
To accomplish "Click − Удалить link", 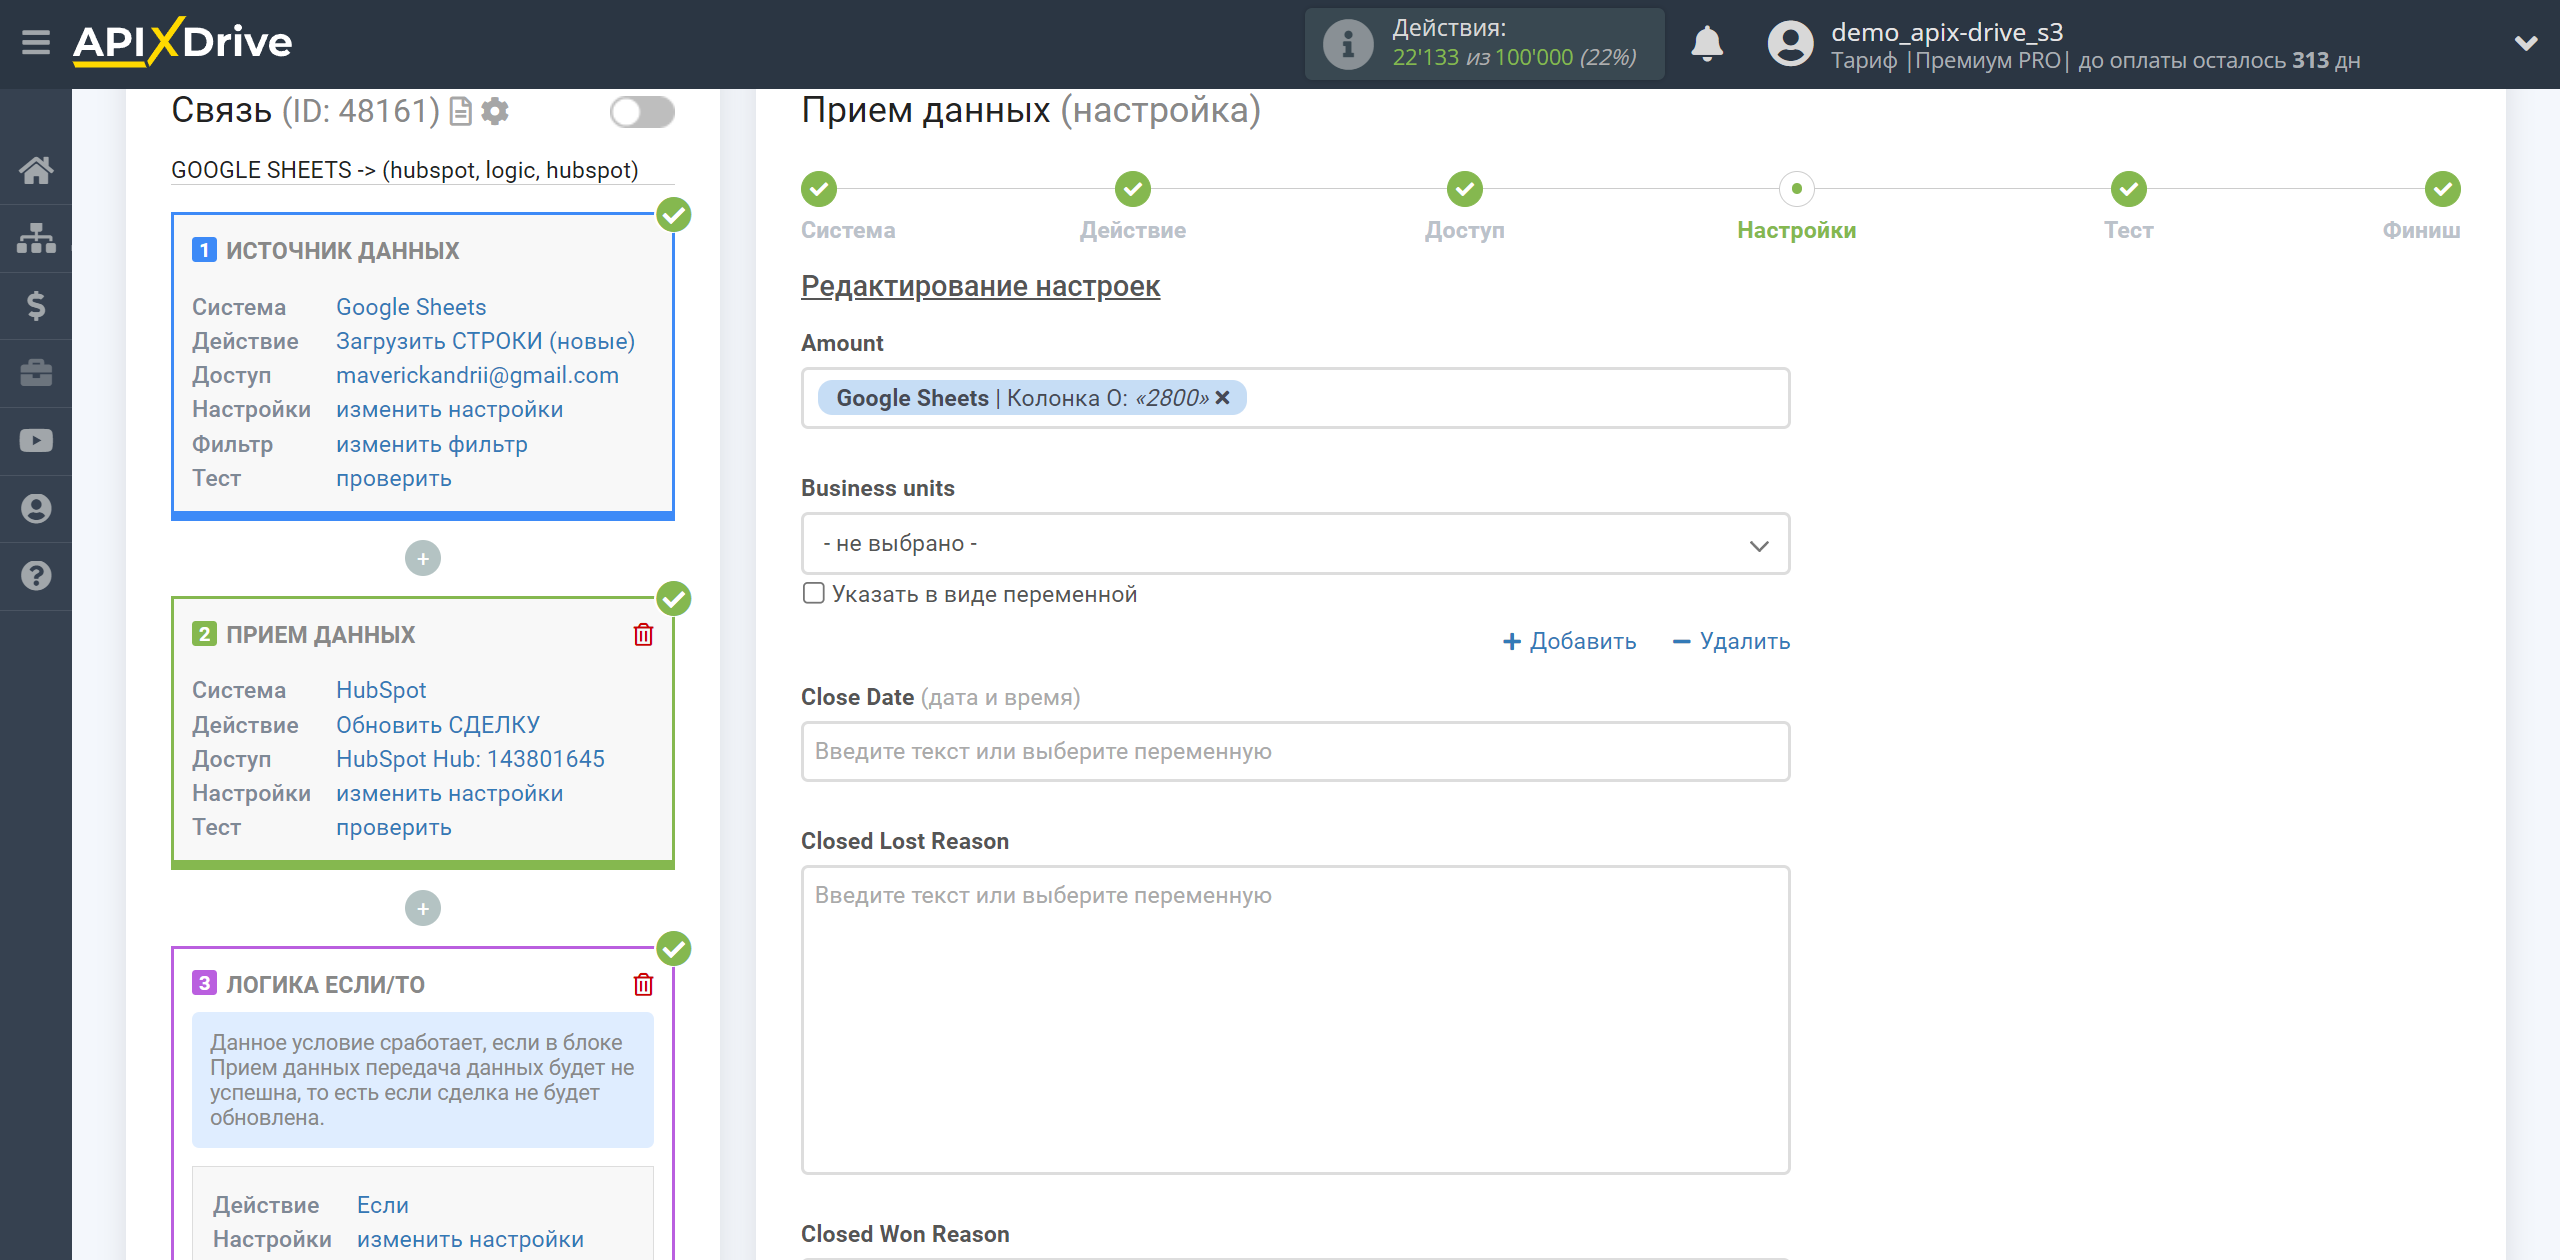I will 1731,641.
